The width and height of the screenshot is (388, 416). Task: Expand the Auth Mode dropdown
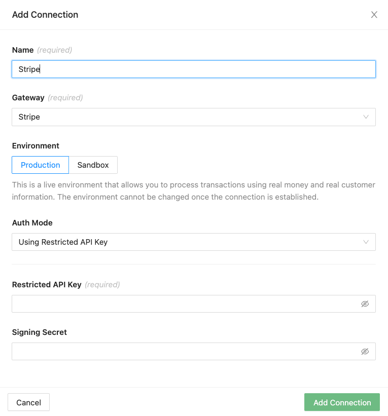coord(194,242)
